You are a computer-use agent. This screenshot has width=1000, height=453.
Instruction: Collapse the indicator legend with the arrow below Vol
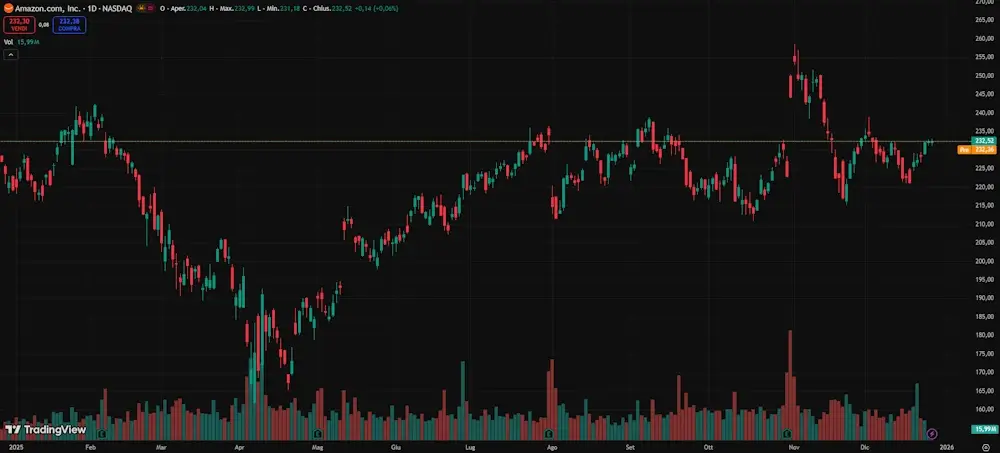coord(10,55)
